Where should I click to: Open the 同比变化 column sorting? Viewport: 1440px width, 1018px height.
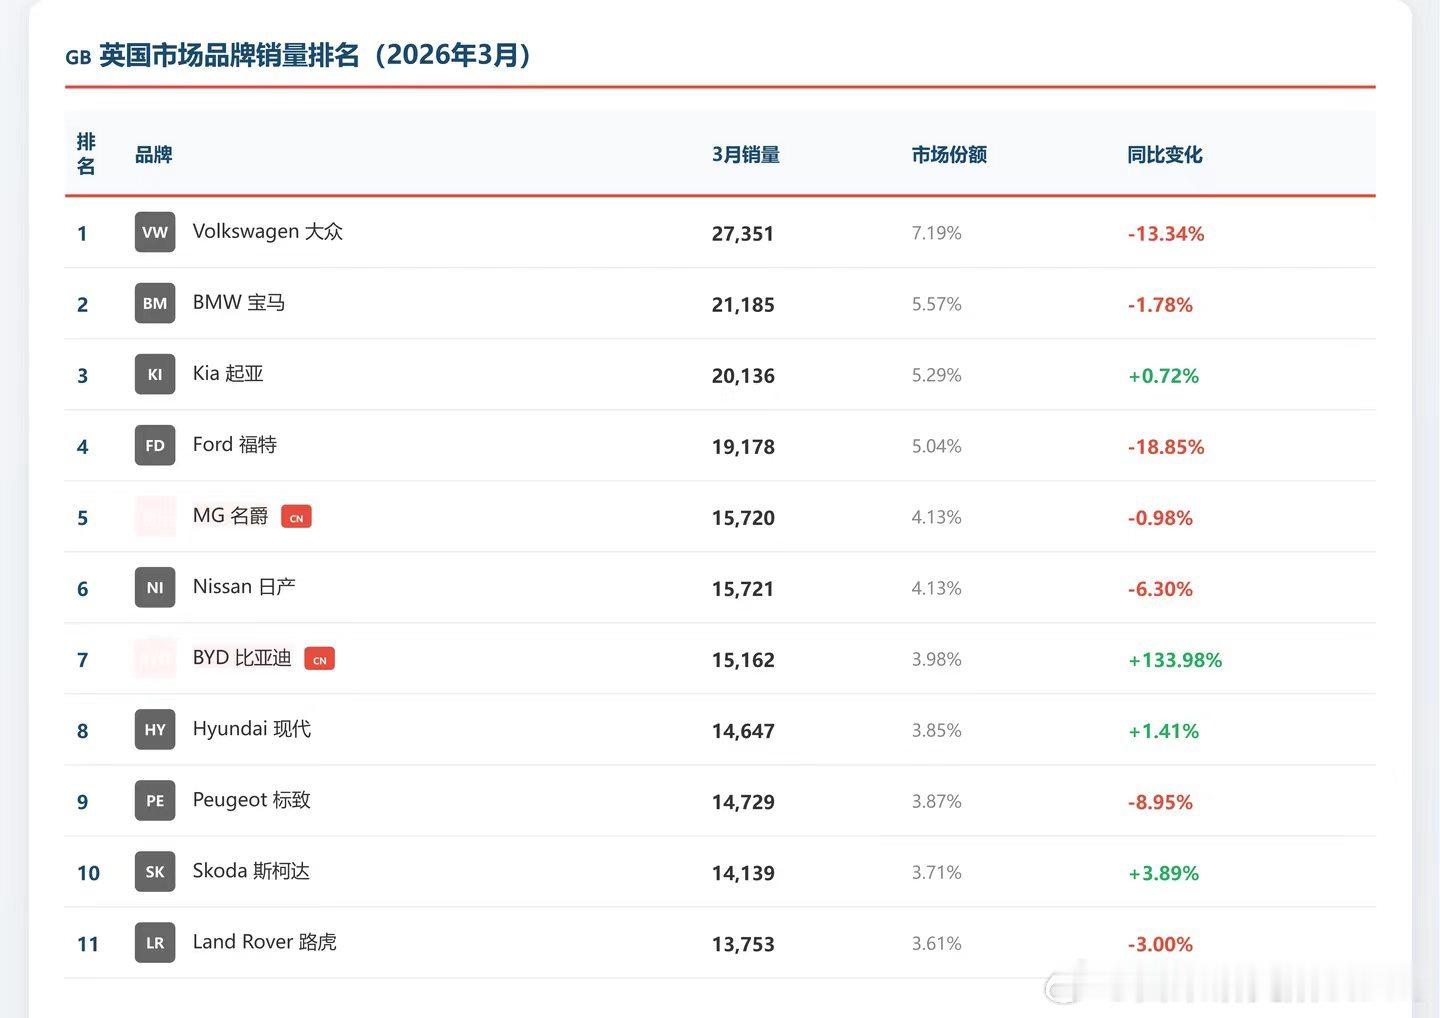(1164, 154)
